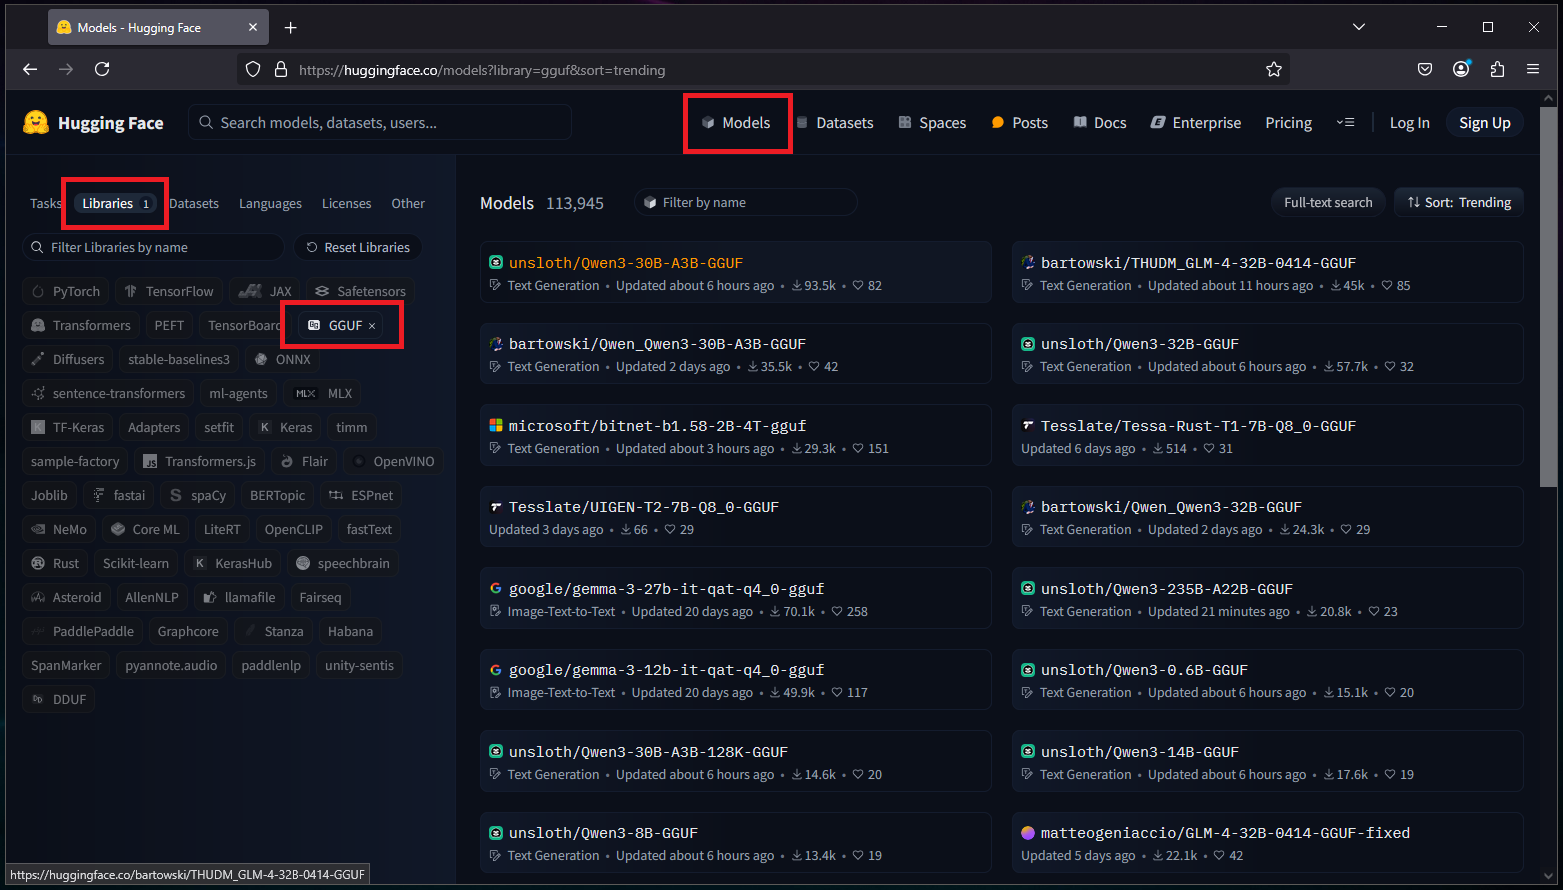
Task: Open bartowski/THUDM_GLM-4-32B-0414-GGUF model card
Action: click(x=1267, y=274)
